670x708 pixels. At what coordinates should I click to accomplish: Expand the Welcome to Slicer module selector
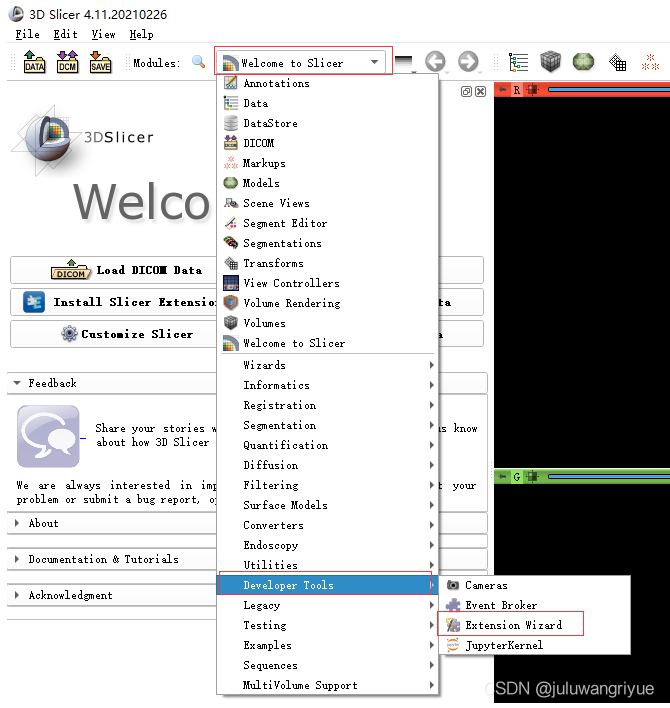coord(302,63)
